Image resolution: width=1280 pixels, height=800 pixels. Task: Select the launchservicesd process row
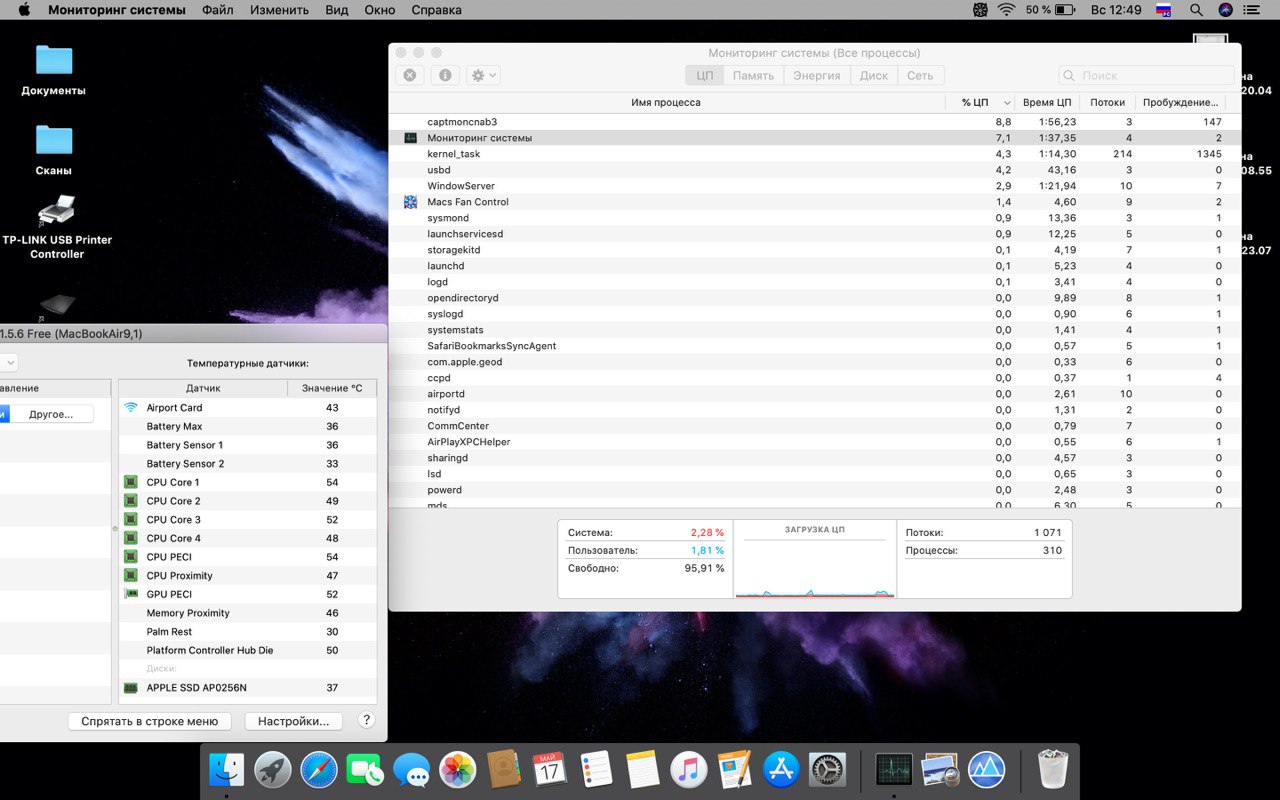[x=814, y=234]
